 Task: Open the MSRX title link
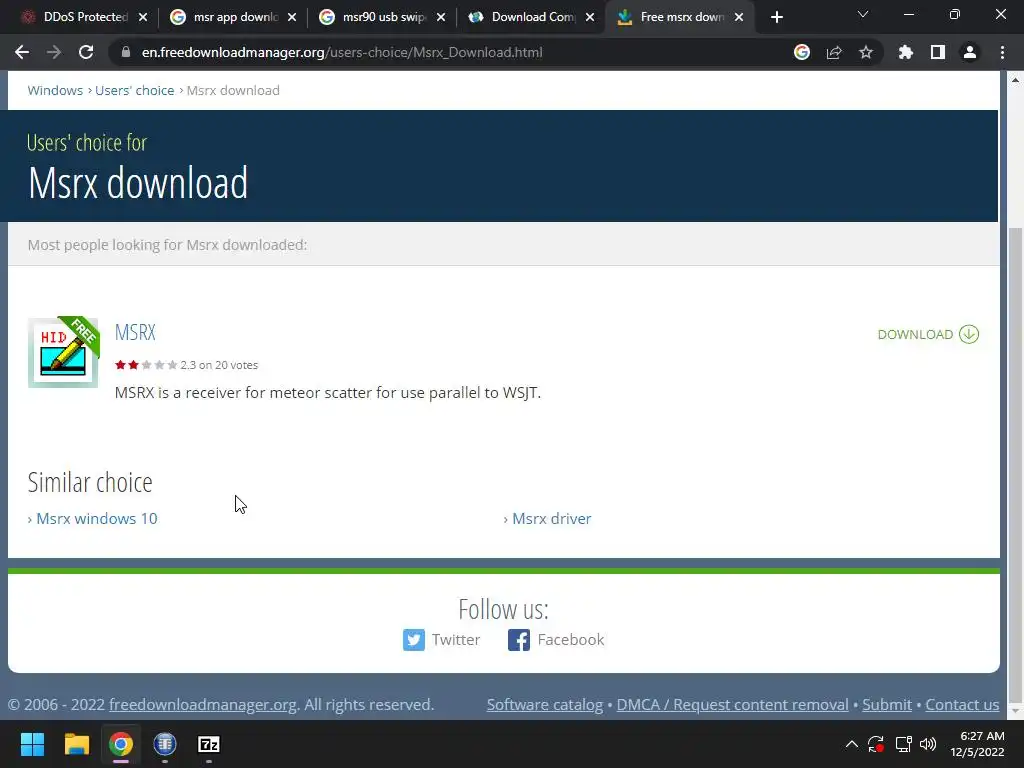[x=135, y=332]
